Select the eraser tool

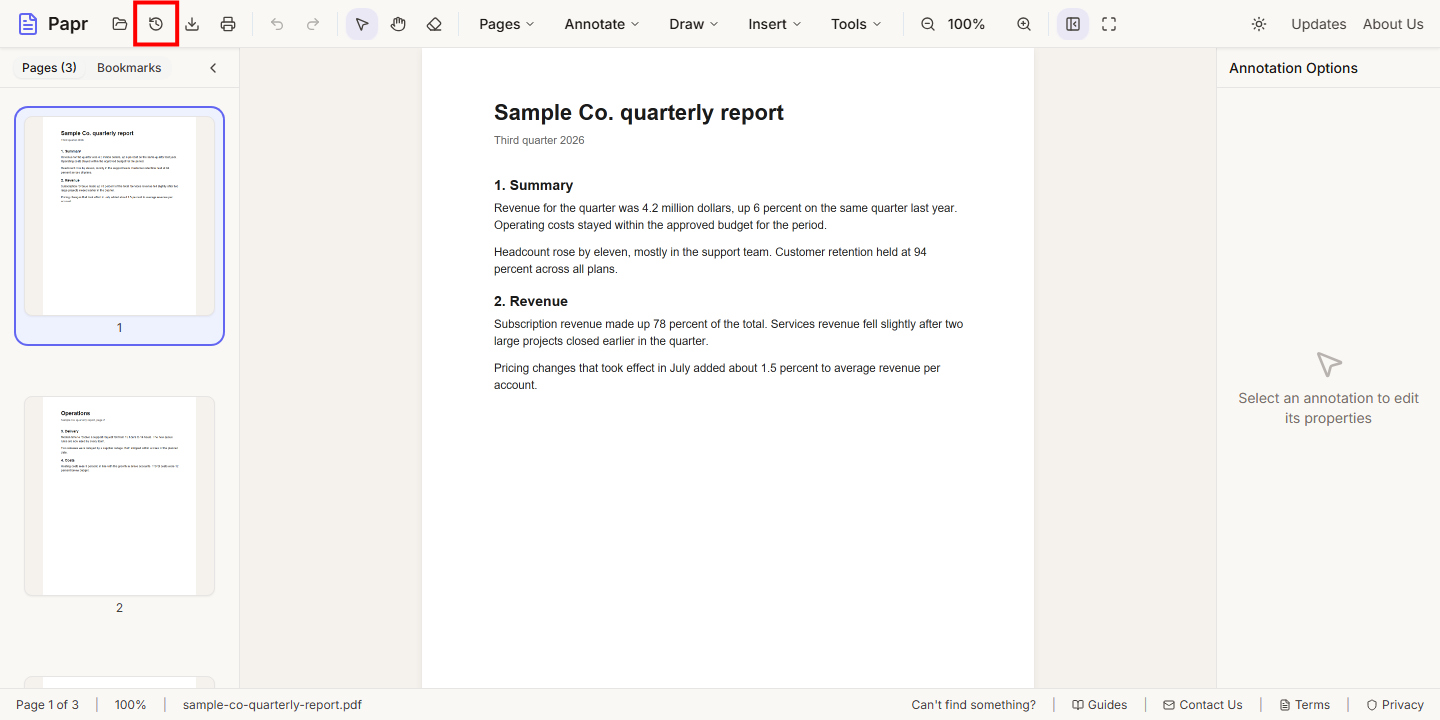[x=434, y=24]
